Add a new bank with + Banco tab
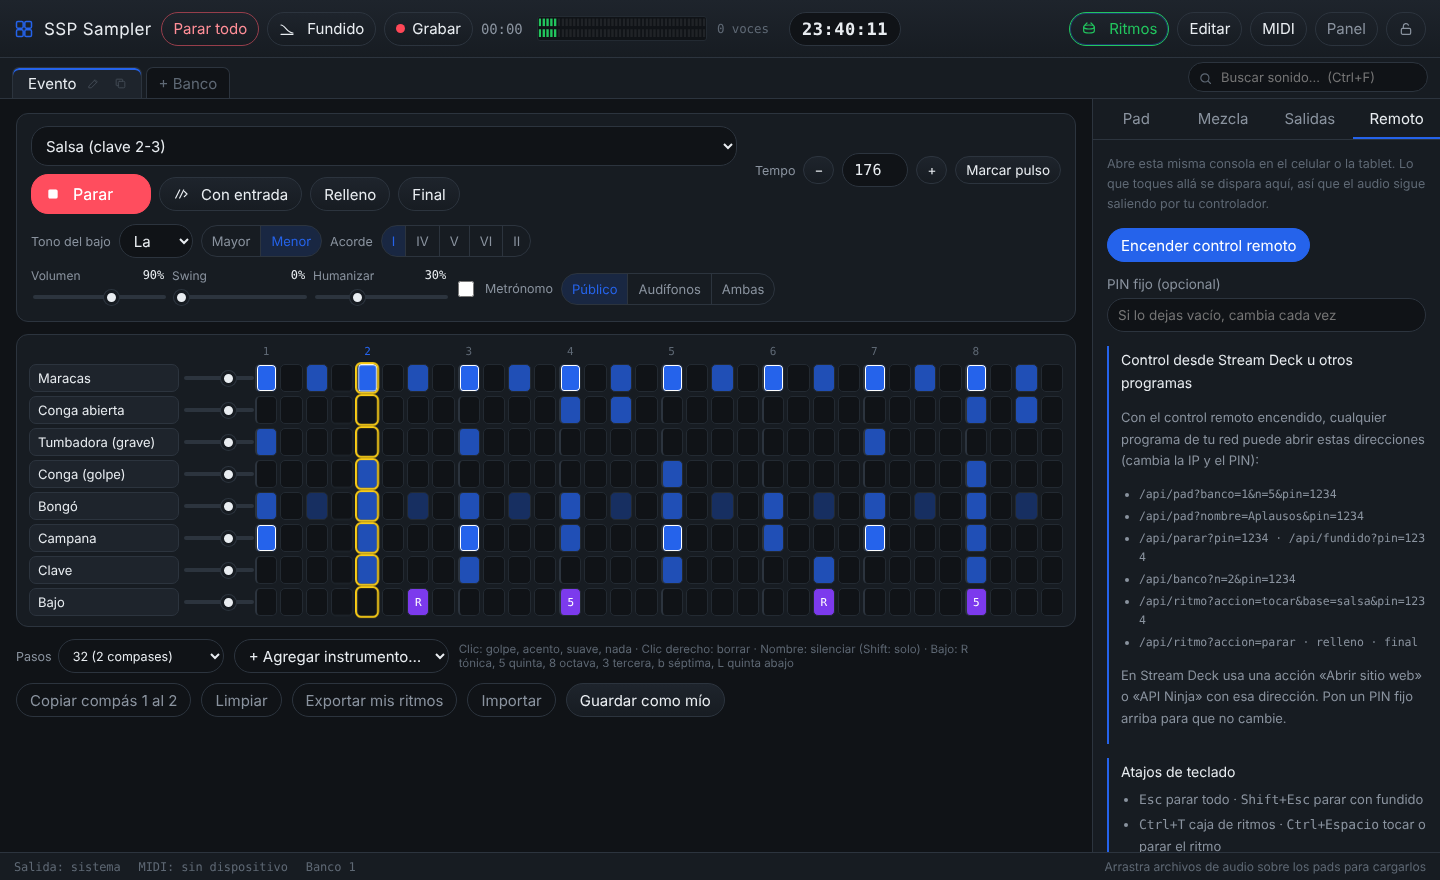This screenshot has height=880, width=1440. [188, 84]
